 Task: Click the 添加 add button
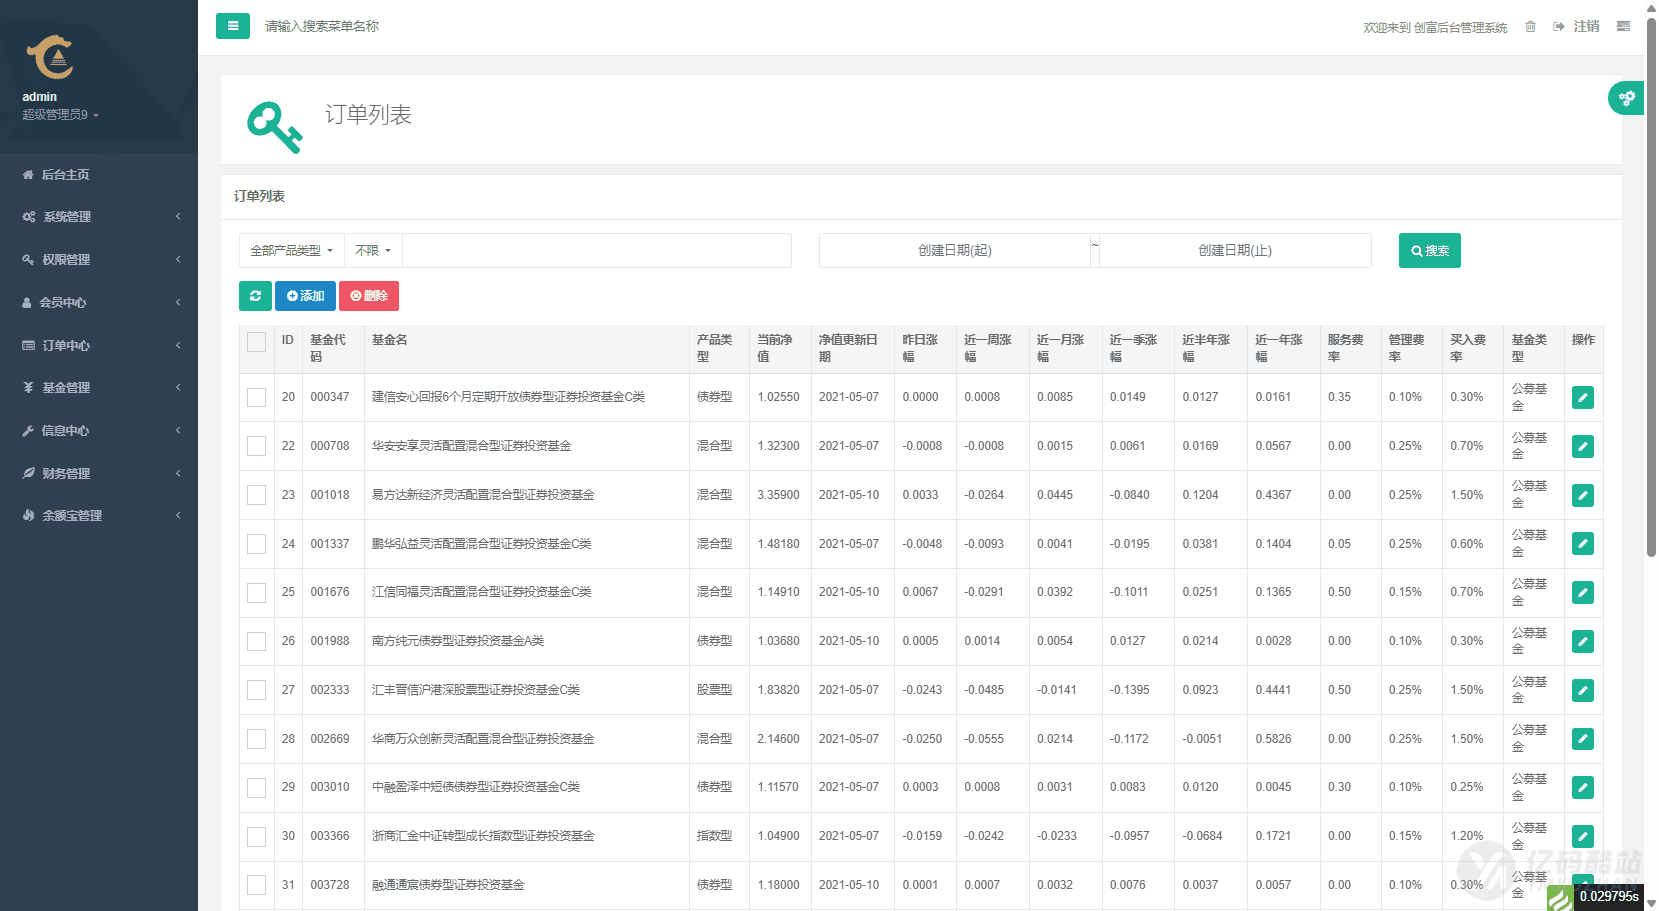tap(305, 296)
